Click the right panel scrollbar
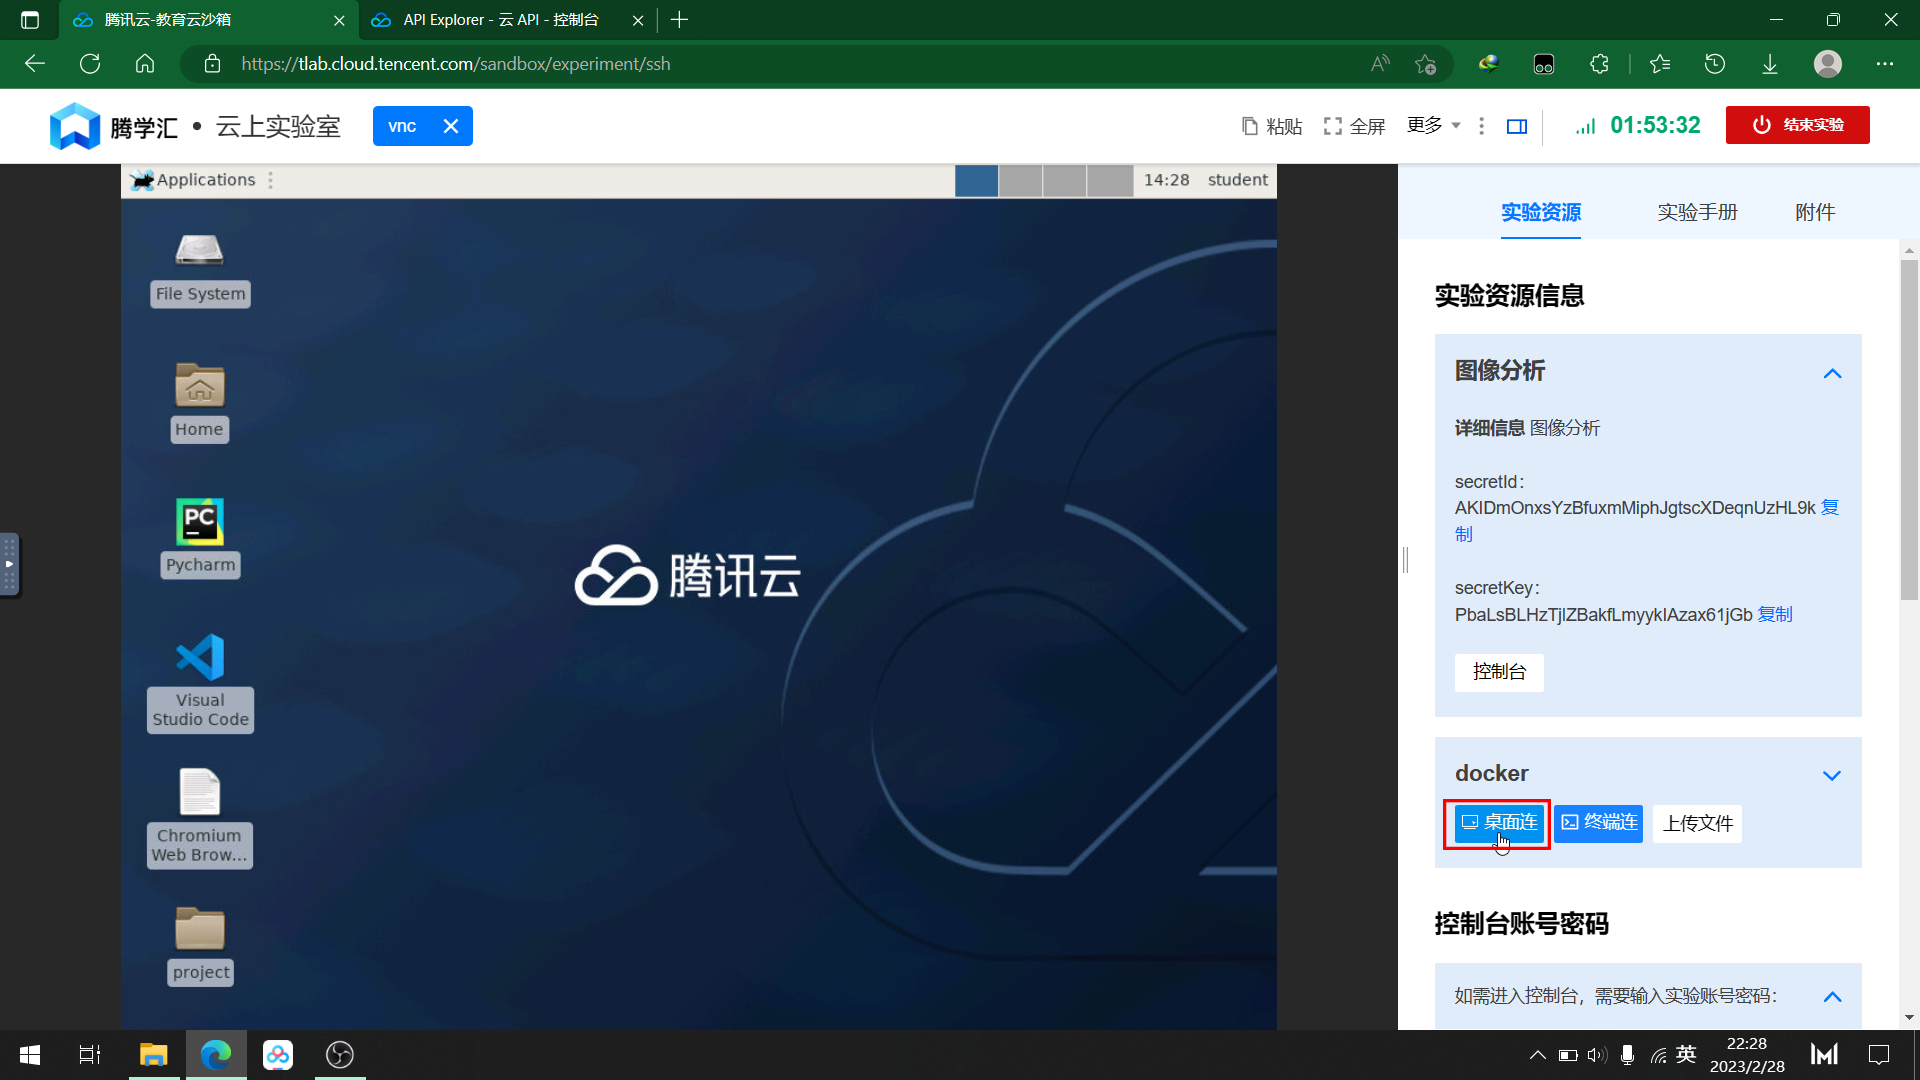 (1909, 430)
